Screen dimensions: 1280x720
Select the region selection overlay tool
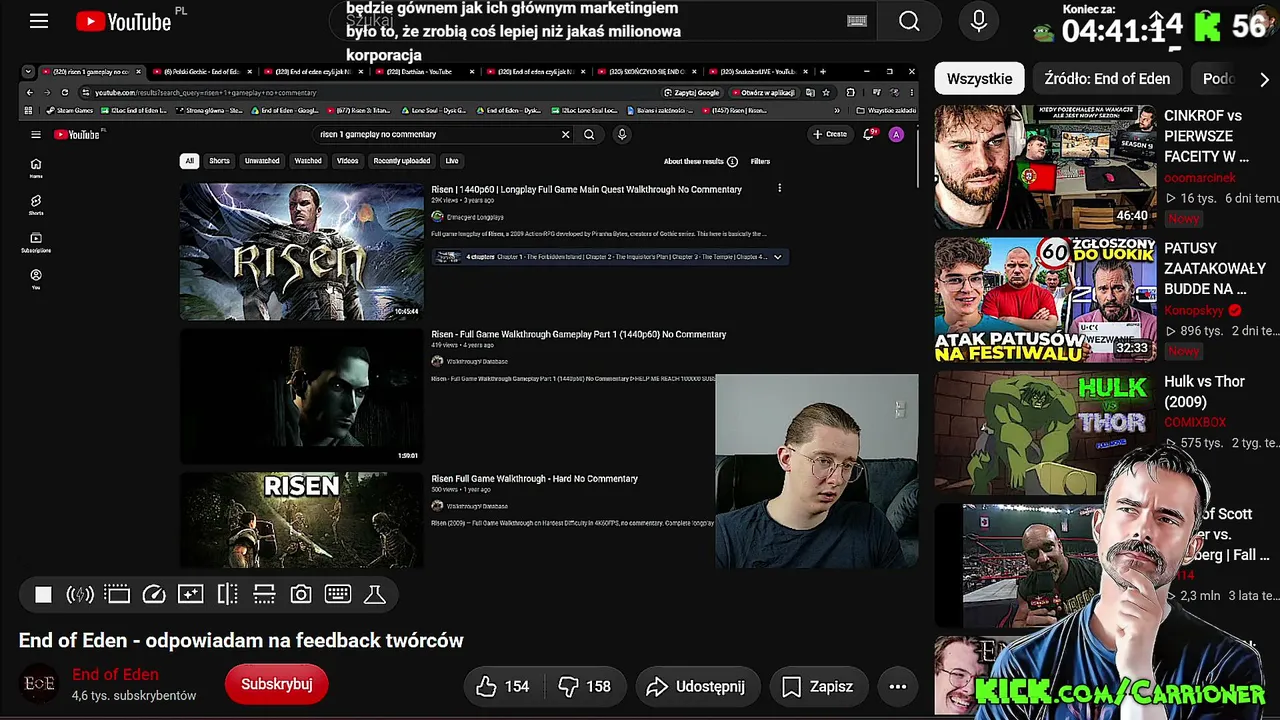coord(117,595)
